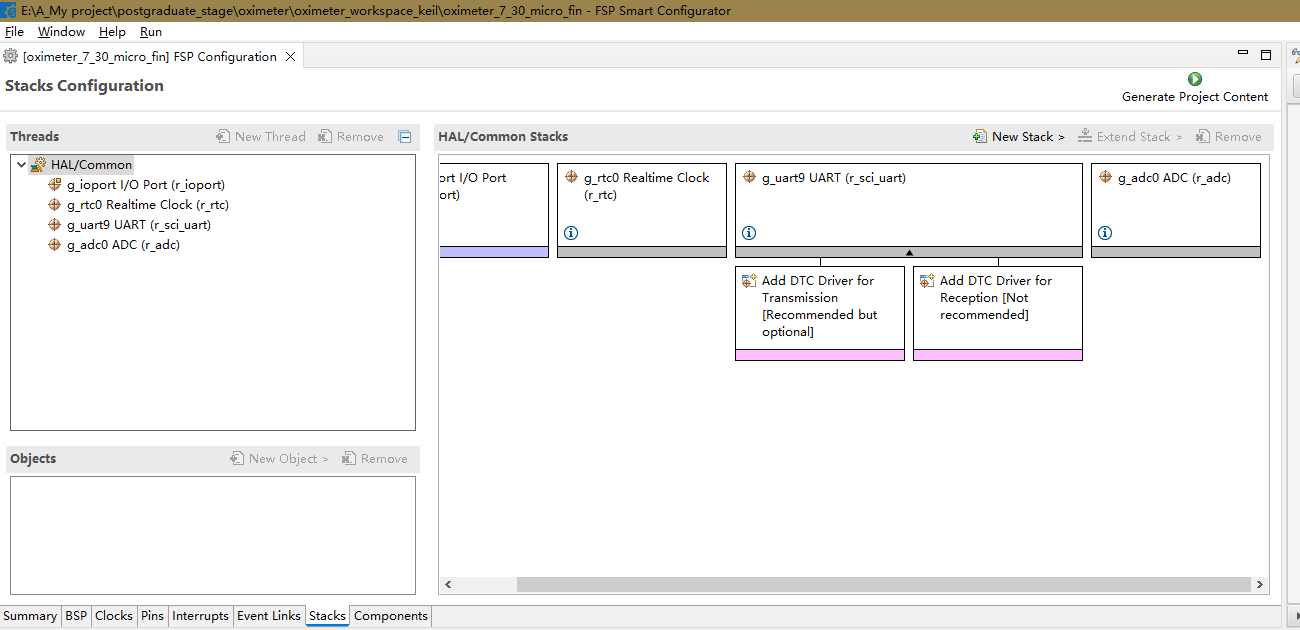
Task: Collapse the HAL/Common tree node
Action: click(x=21, y=165)
